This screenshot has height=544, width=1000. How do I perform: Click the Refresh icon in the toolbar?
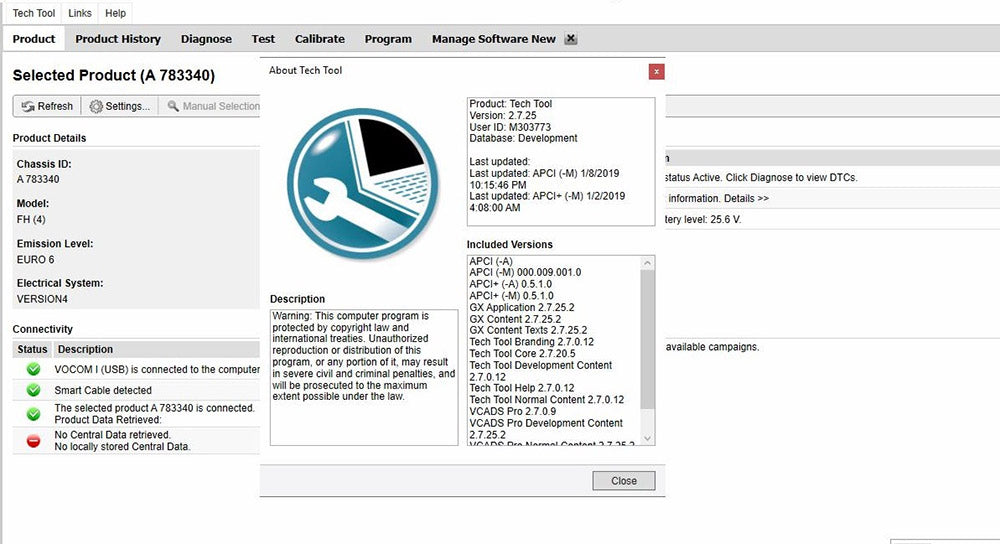tap(27, 106)
